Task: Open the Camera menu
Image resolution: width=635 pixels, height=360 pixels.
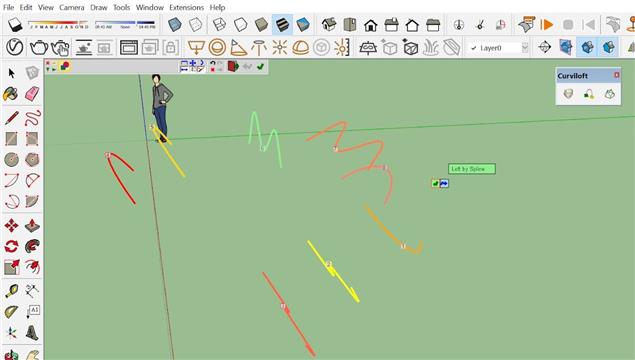Action: (x=72, y=7)
